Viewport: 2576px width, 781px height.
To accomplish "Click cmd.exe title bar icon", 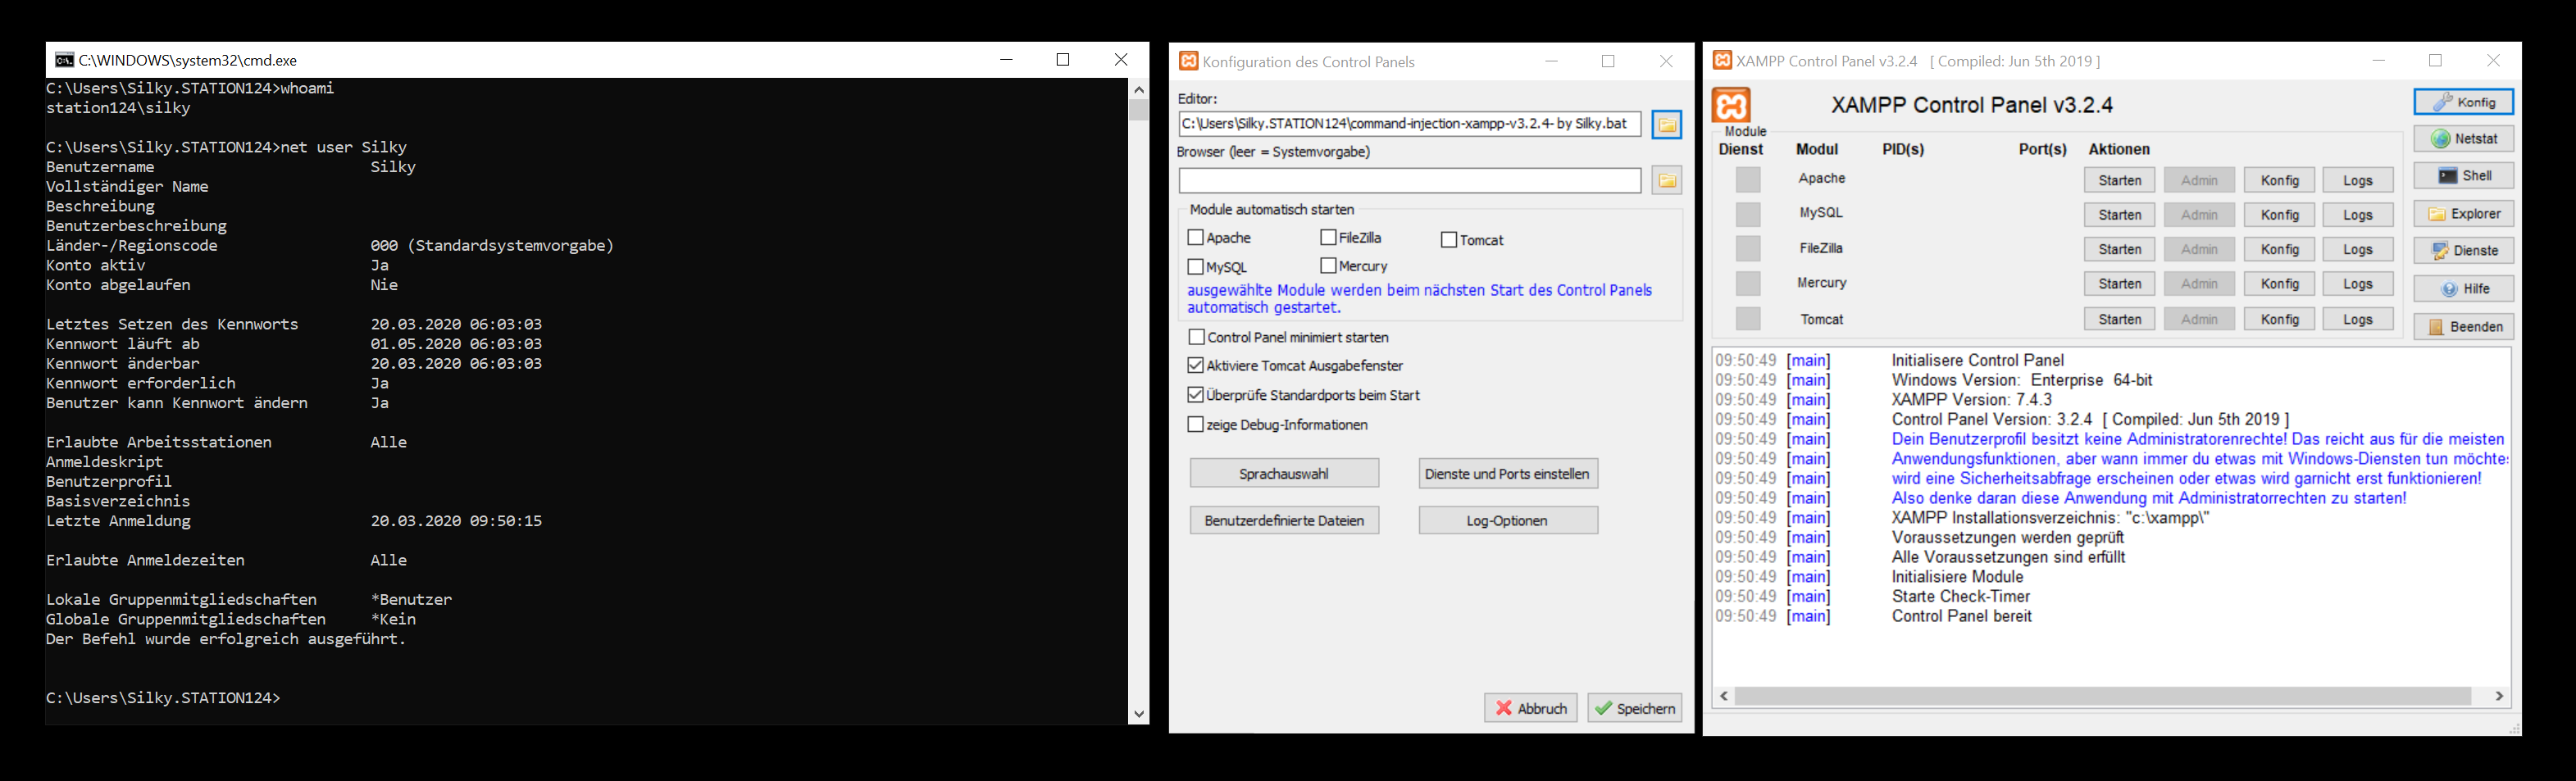I will coord(64,60).
